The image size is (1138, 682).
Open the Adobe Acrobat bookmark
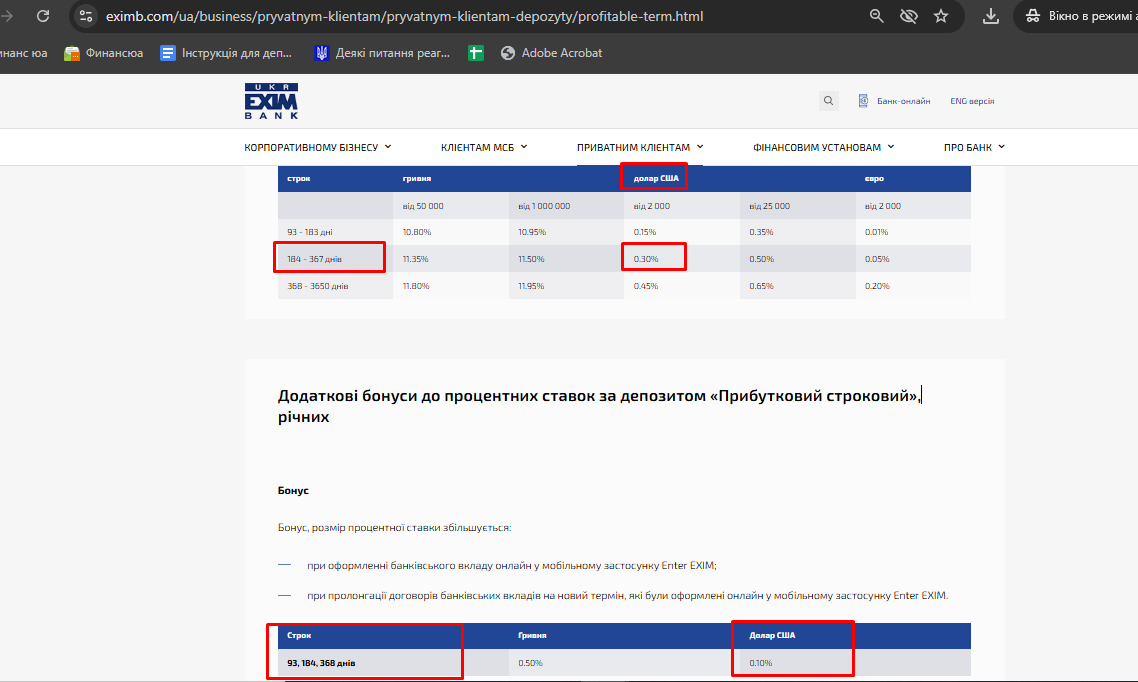(x=552, y=53)
